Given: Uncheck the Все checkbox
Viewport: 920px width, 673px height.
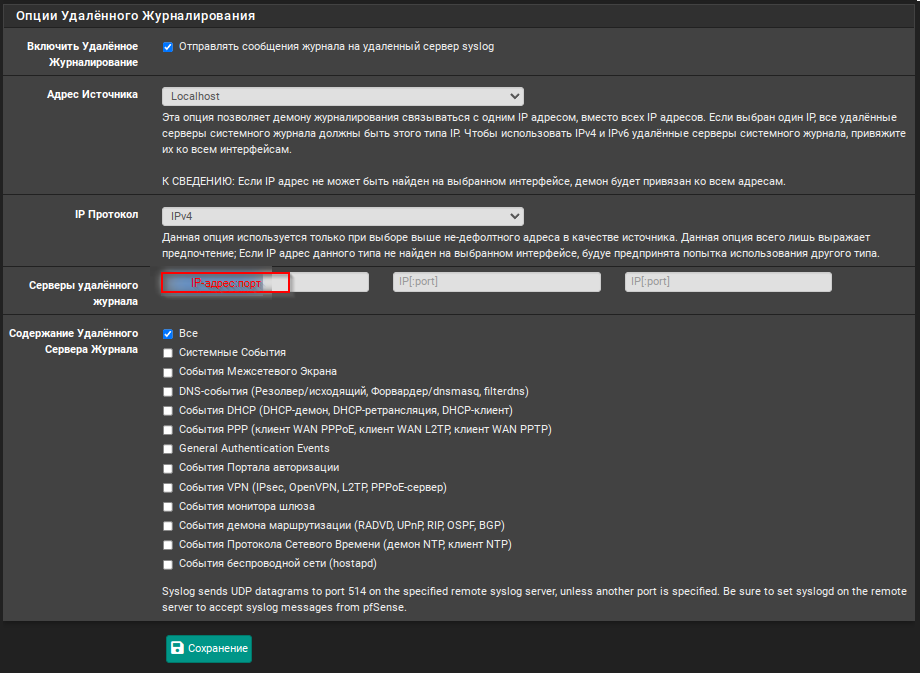Looking at the screenshot, I should pyautogui.click(x=168, y=334).
